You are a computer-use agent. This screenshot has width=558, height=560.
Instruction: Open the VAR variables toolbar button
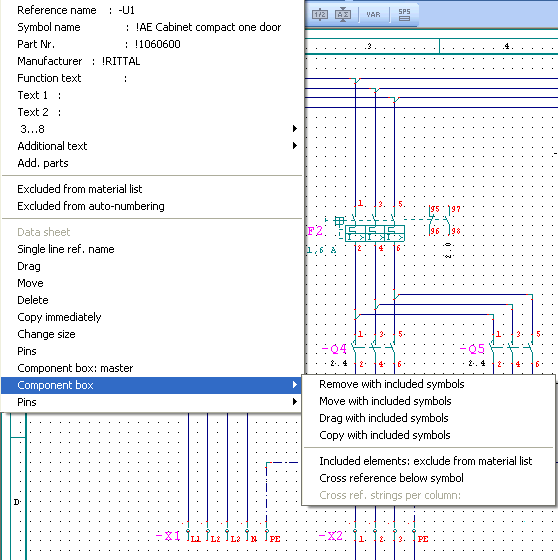pyautogui.click(x=373, y=15)
